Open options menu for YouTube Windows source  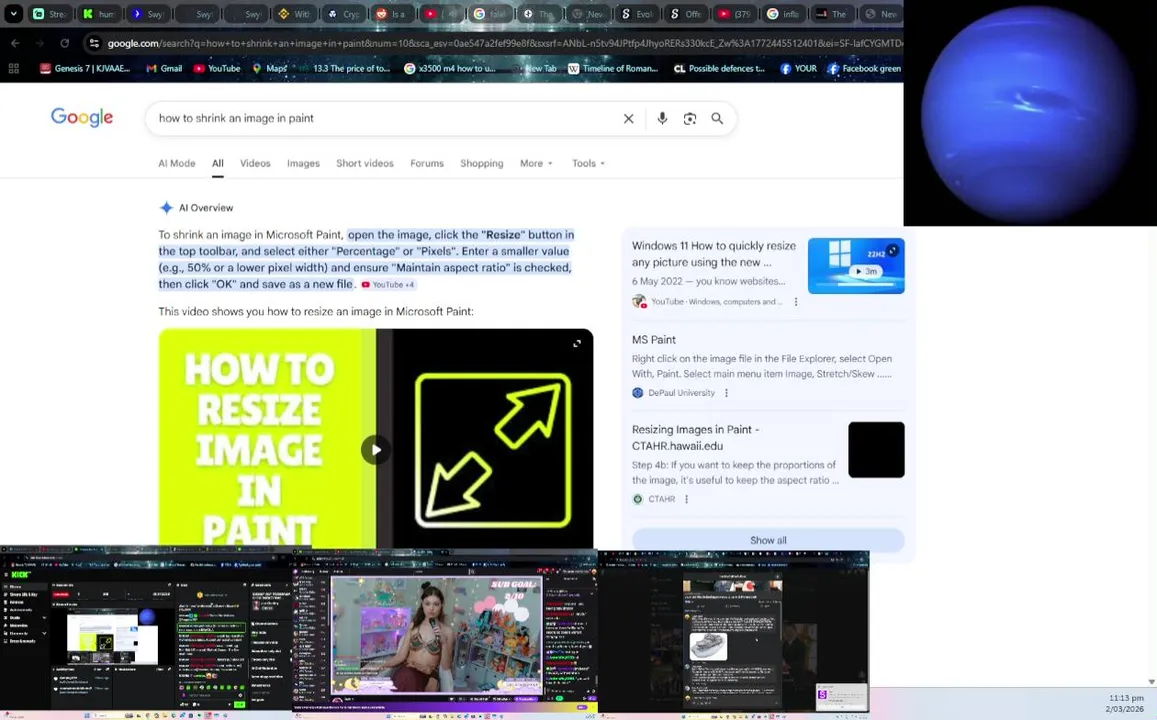click(x=795, y=302)
